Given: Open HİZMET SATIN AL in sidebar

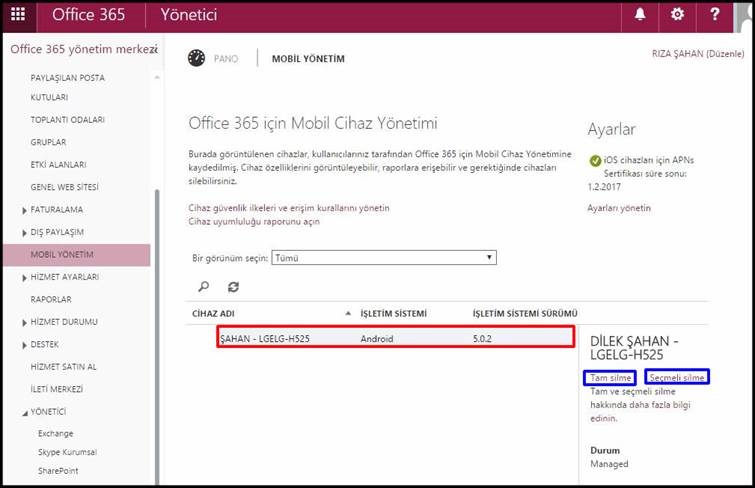Looking at the screenshot, I should click(64, 367).
